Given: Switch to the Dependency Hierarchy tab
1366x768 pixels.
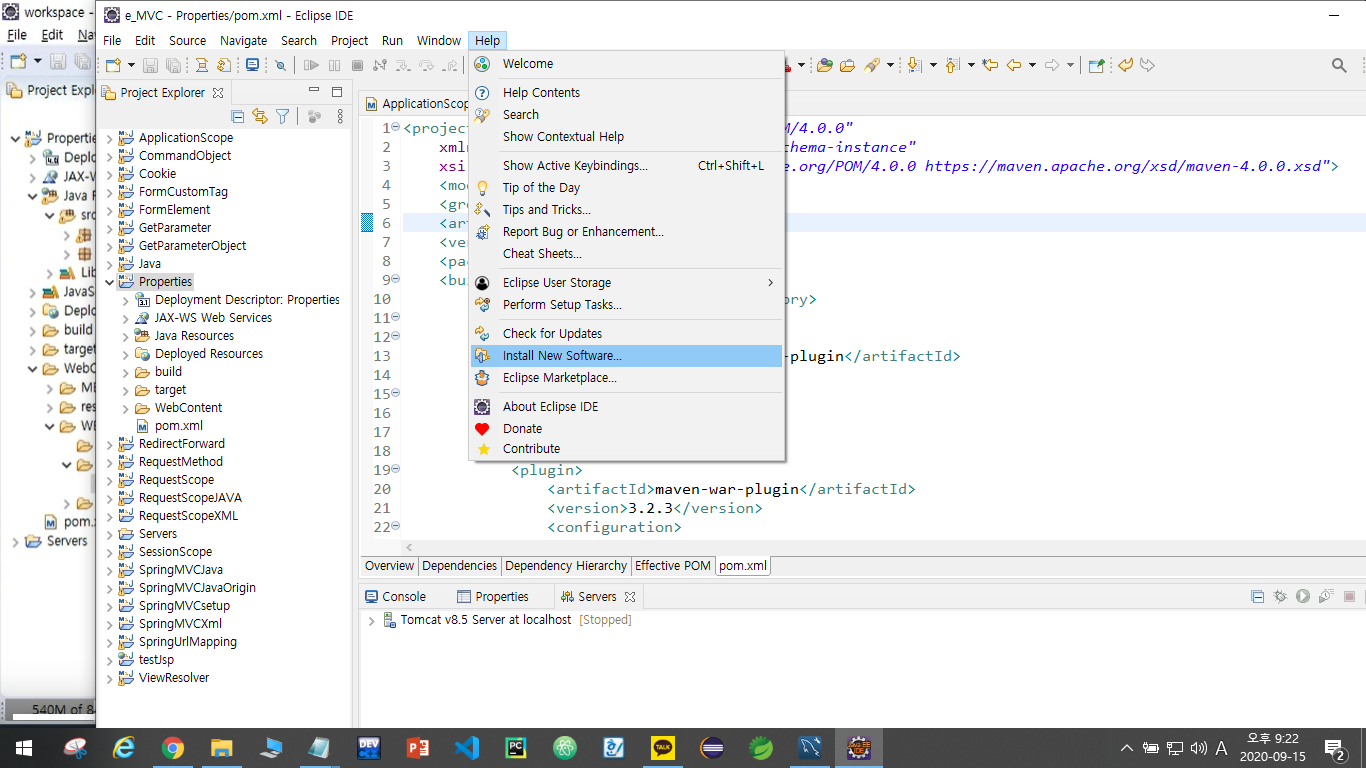Looking at the screenshot, I should (566, 566).
